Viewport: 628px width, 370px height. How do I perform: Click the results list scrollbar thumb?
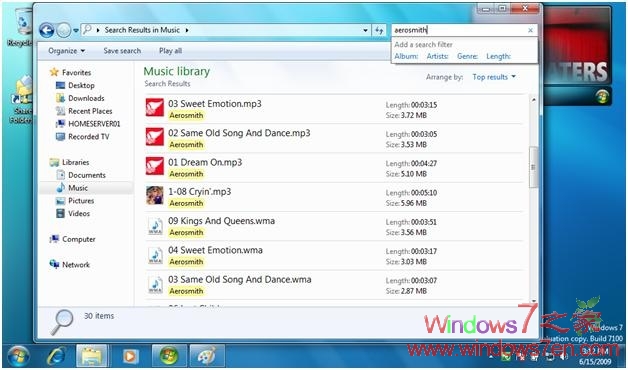tap(533, 167)
